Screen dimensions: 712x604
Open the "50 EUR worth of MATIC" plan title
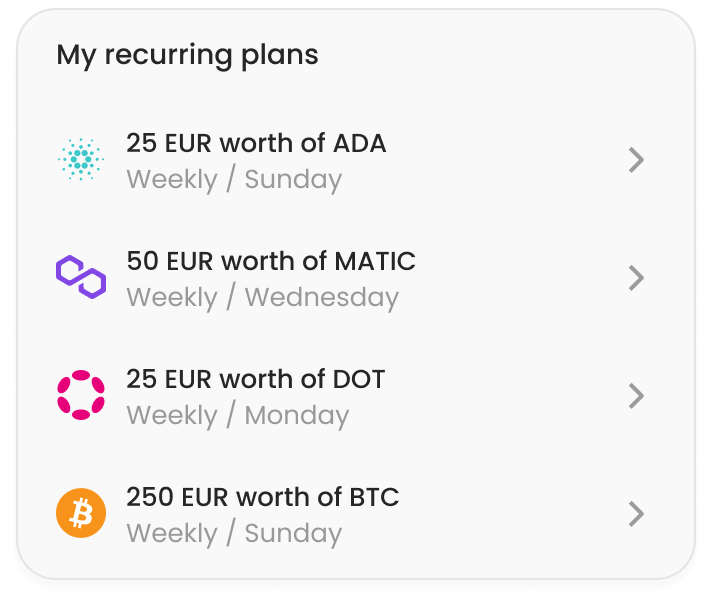[x=271, y=261]
